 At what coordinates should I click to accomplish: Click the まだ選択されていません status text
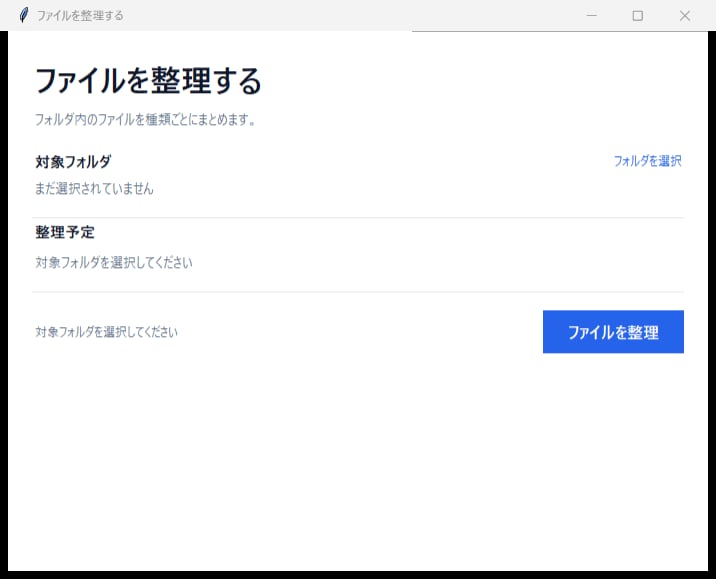coord(94,189)
